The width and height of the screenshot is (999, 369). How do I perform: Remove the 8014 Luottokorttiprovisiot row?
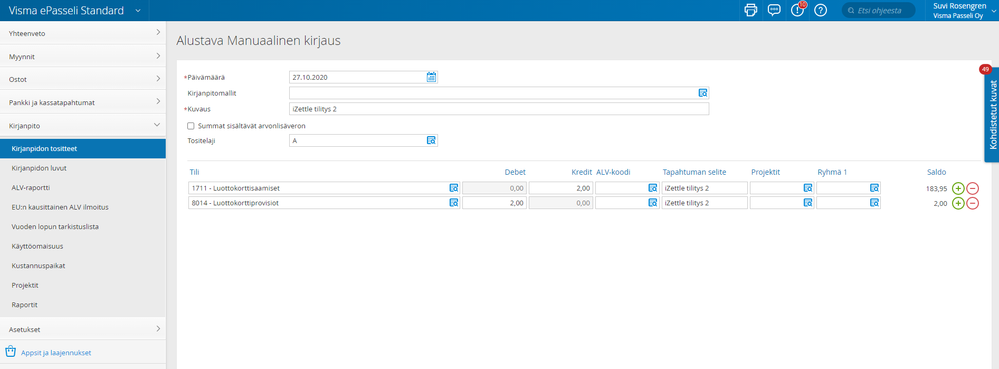973,203
